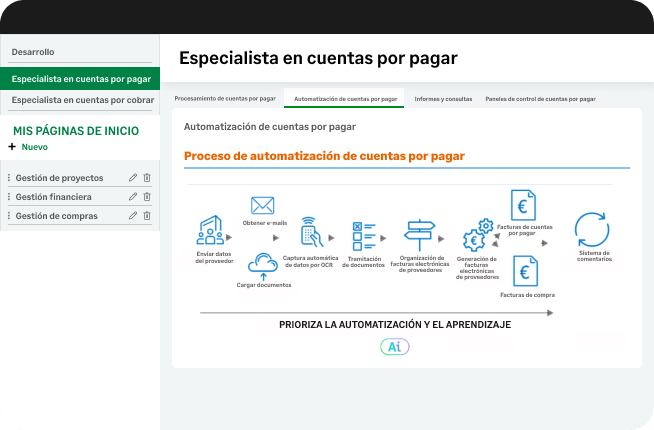Click the Sistema de comentarios refresh icon
The width and height of the screenshot is (654, 430).
[592, 230]
